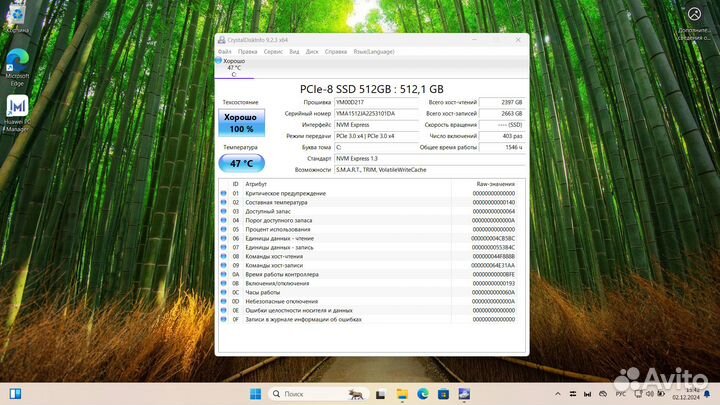Click the serial number field
This screenshot has width=720, height=405.
point(376,113)
